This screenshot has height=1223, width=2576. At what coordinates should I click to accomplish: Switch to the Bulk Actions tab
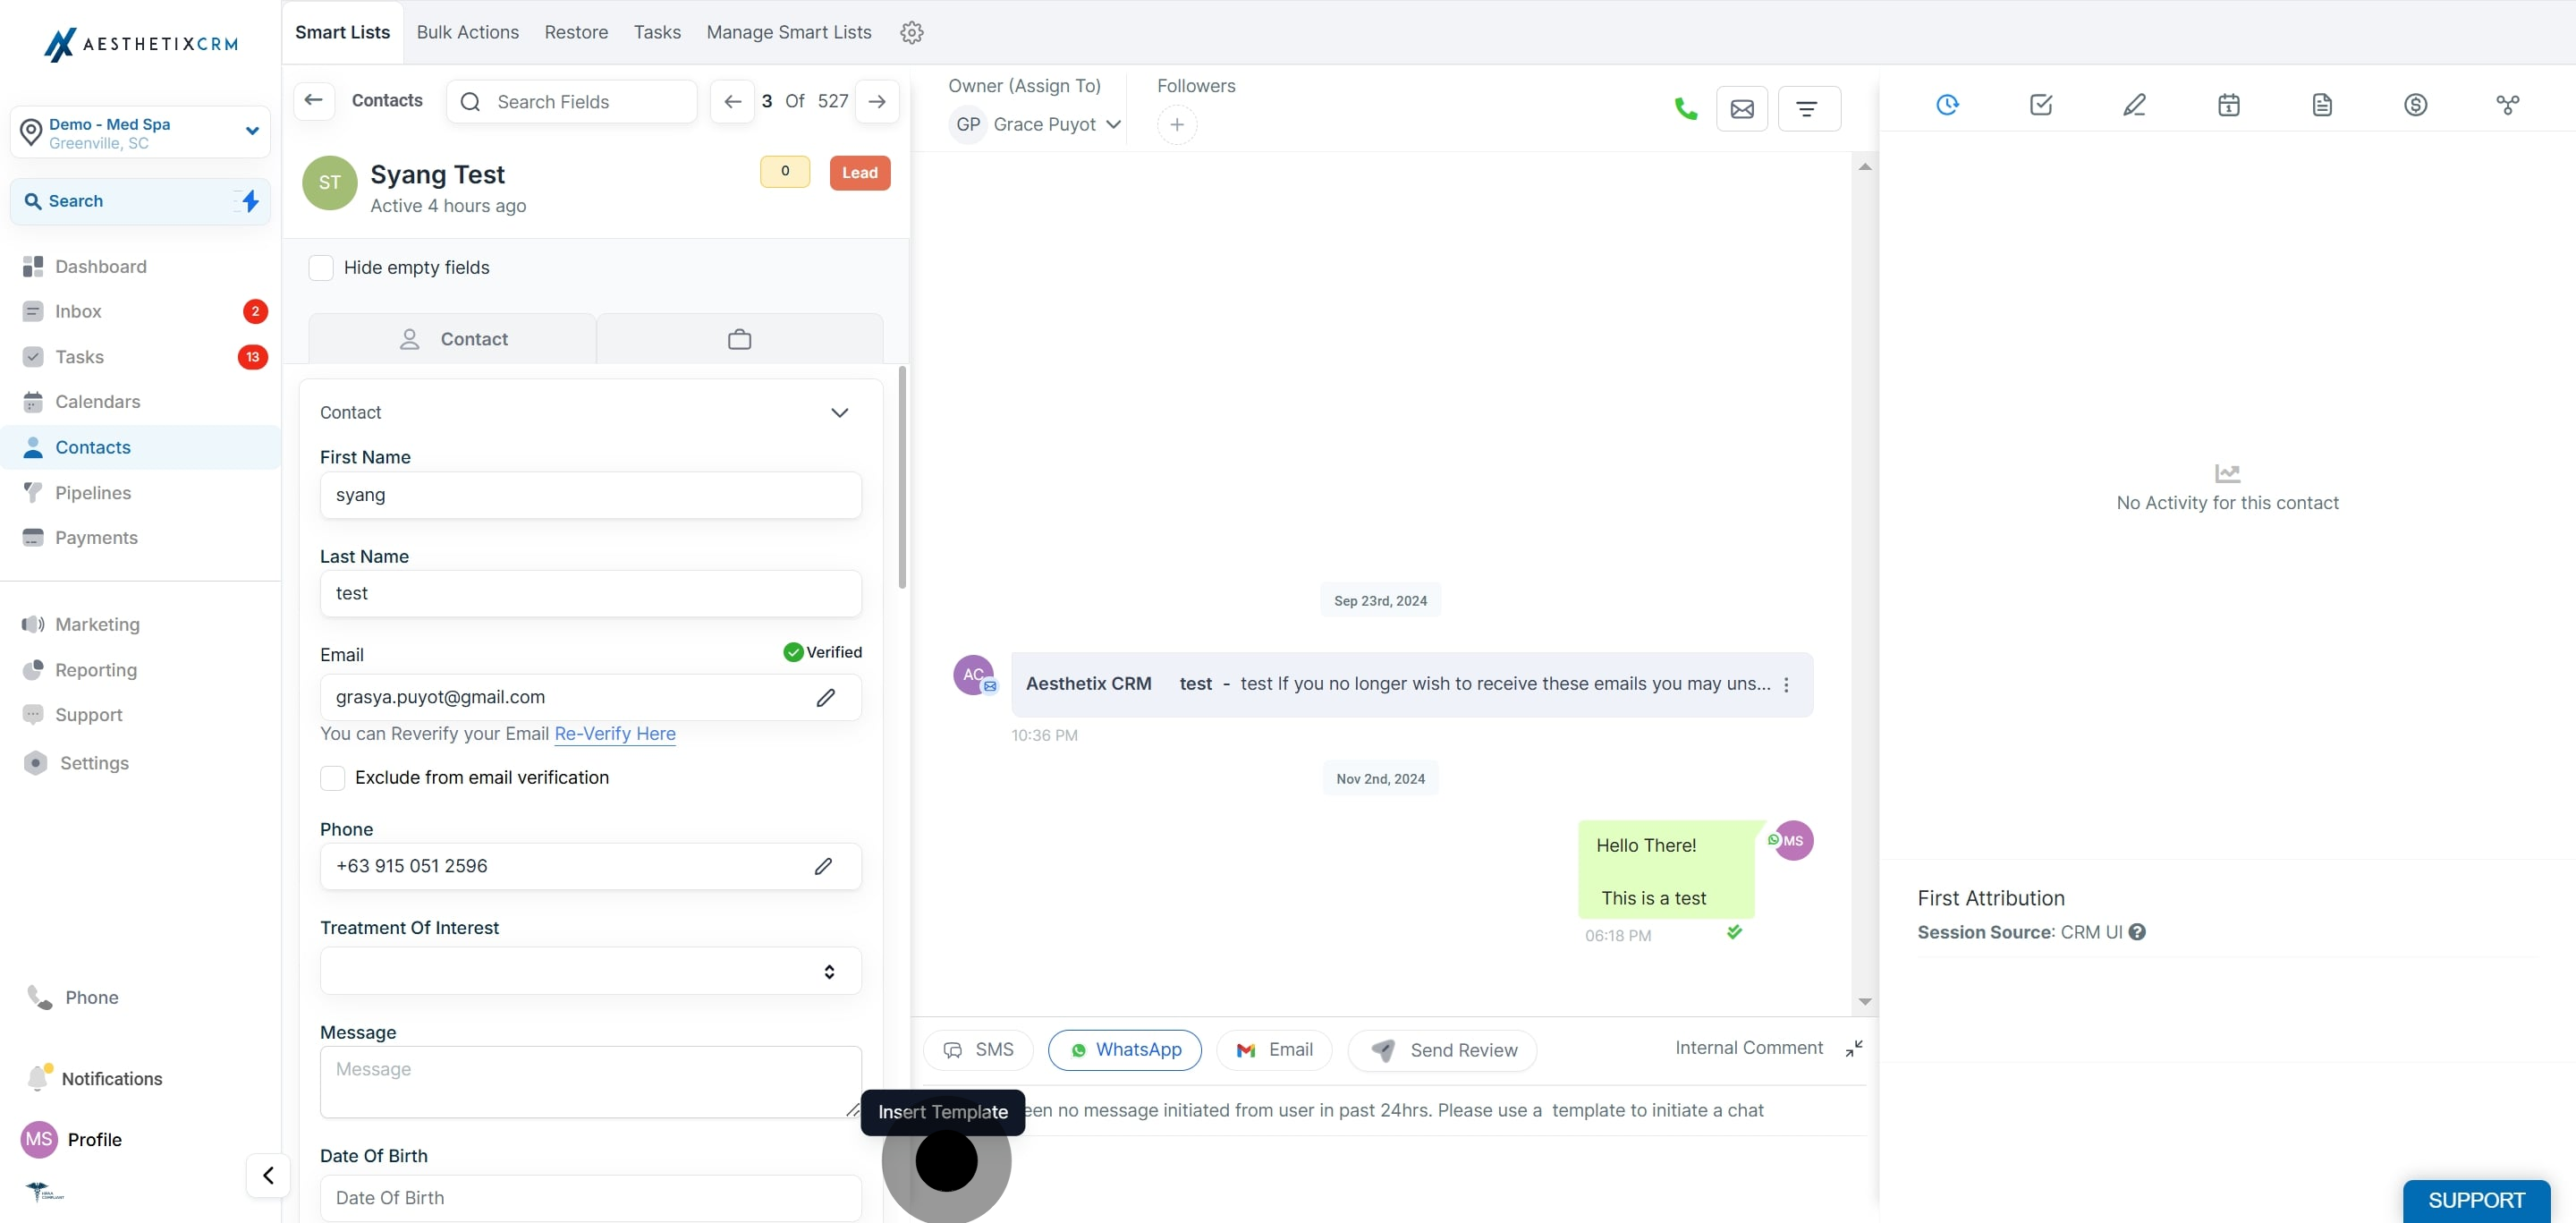point(467,32)
